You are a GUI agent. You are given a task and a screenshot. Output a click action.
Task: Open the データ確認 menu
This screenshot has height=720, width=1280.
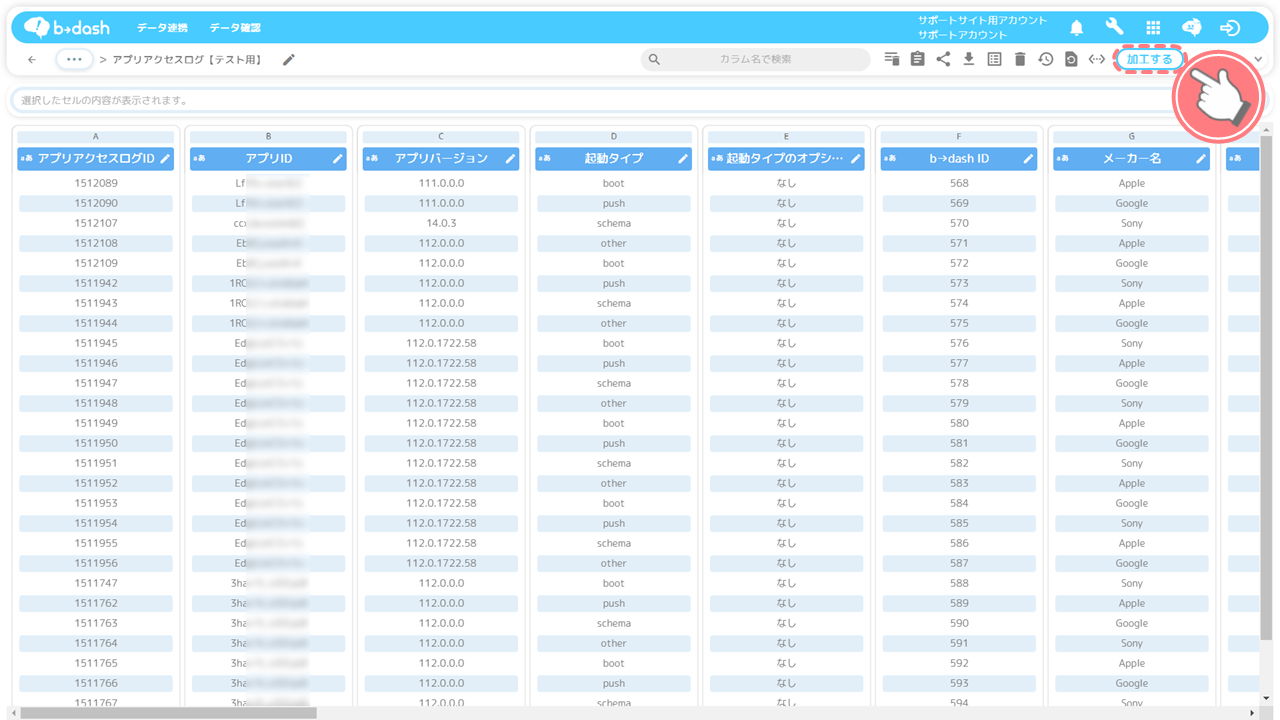(235, 28)
